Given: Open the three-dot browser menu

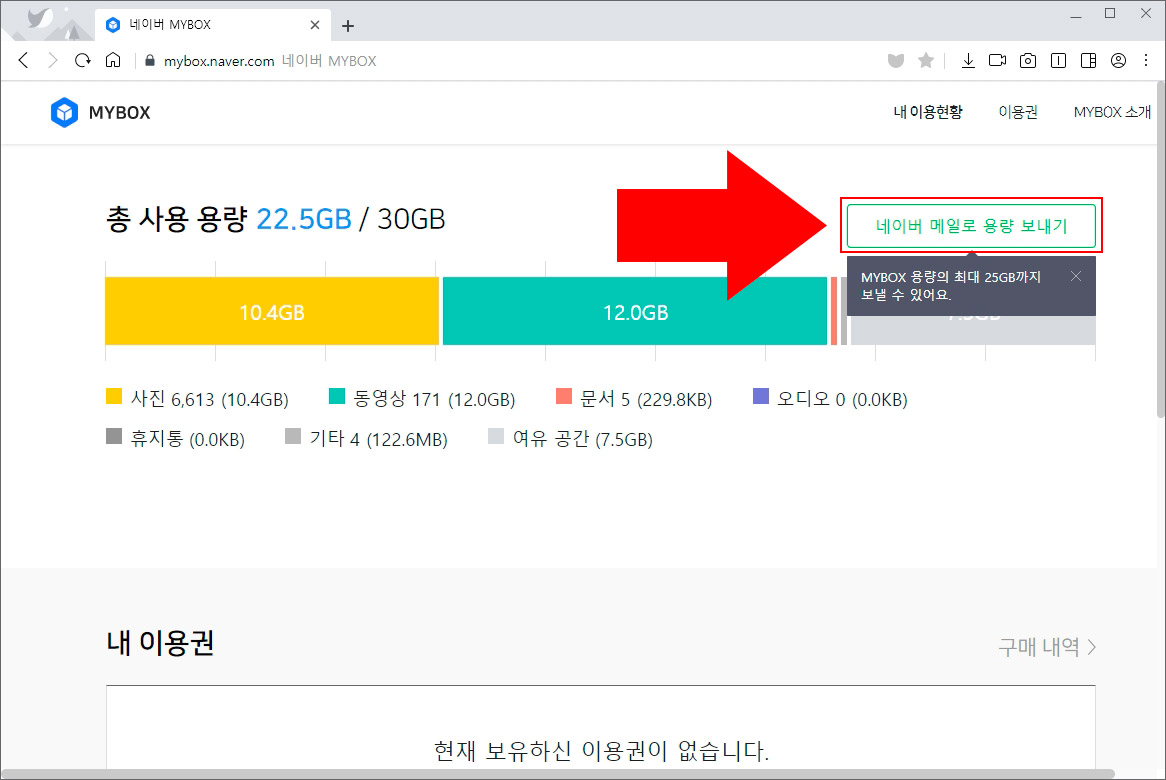Looking at the screenshot, I should coord(1146,60).
